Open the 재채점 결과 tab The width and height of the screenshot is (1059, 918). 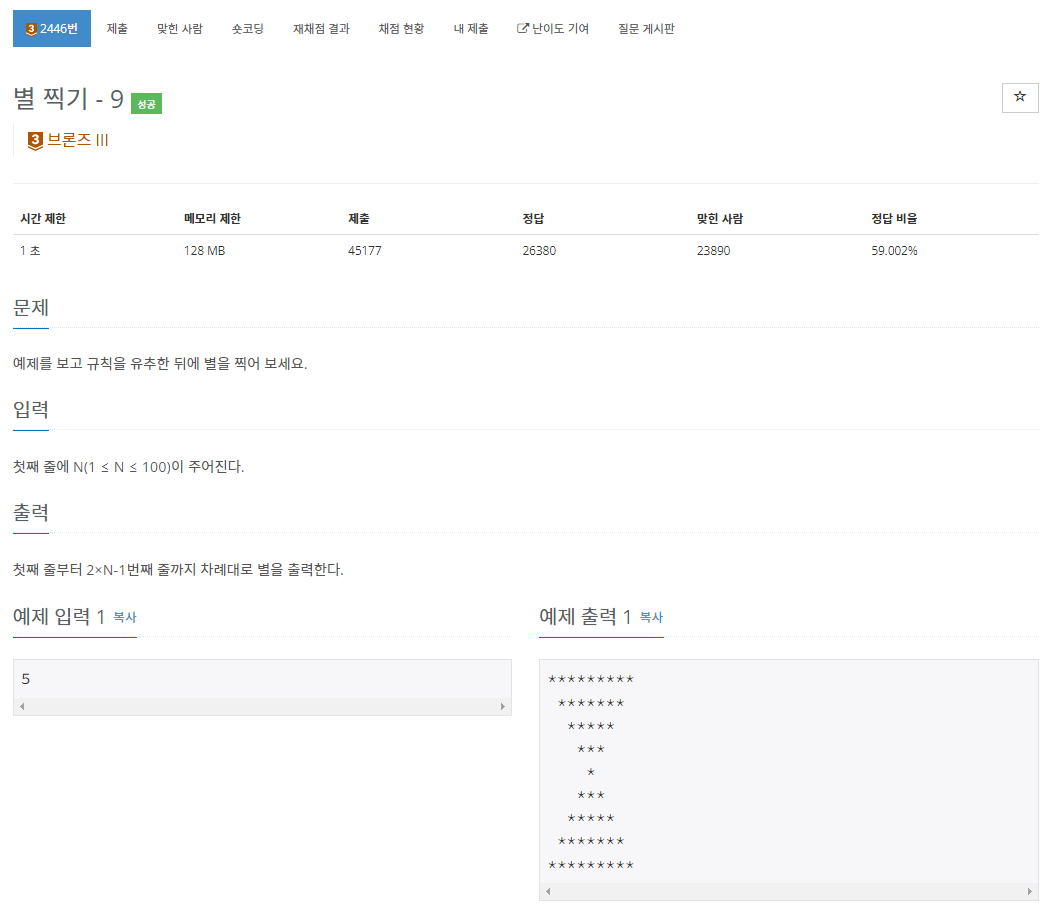[x=321, y=28]
